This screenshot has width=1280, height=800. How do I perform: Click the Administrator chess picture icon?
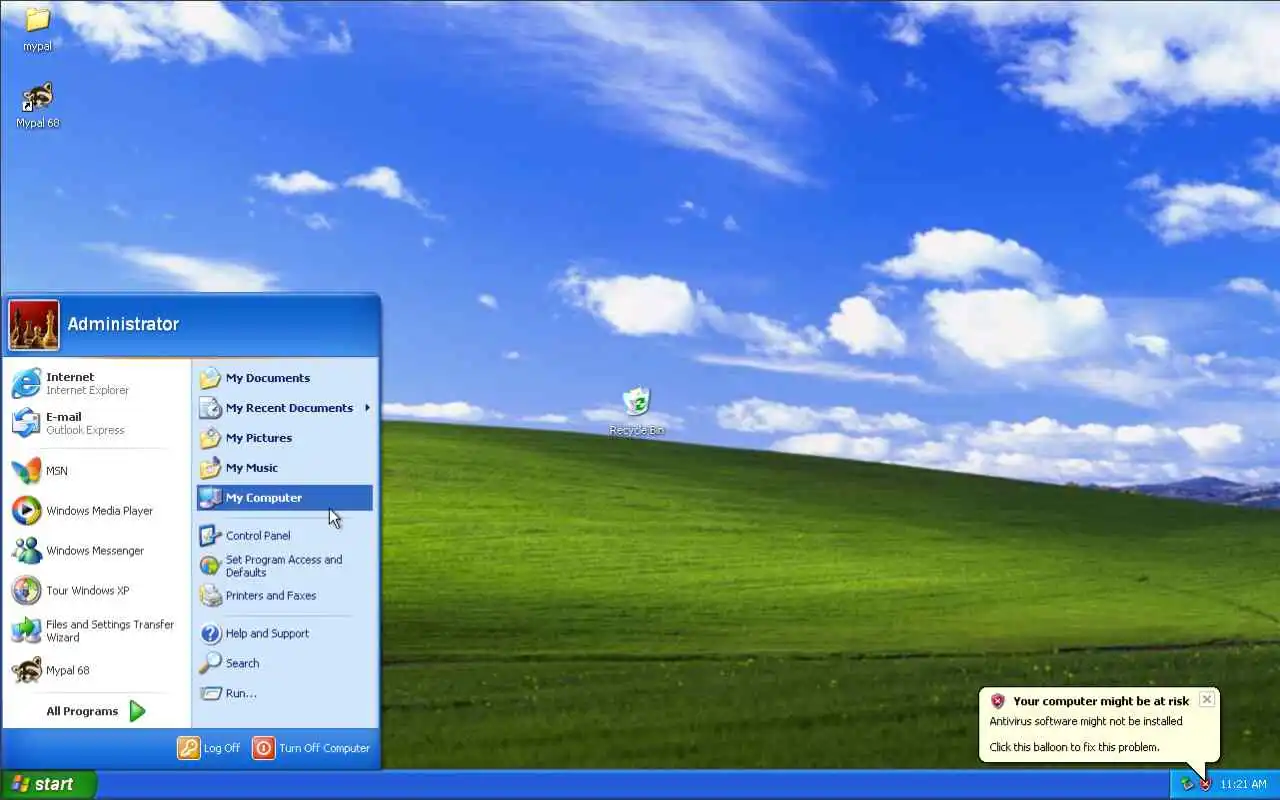34,325
